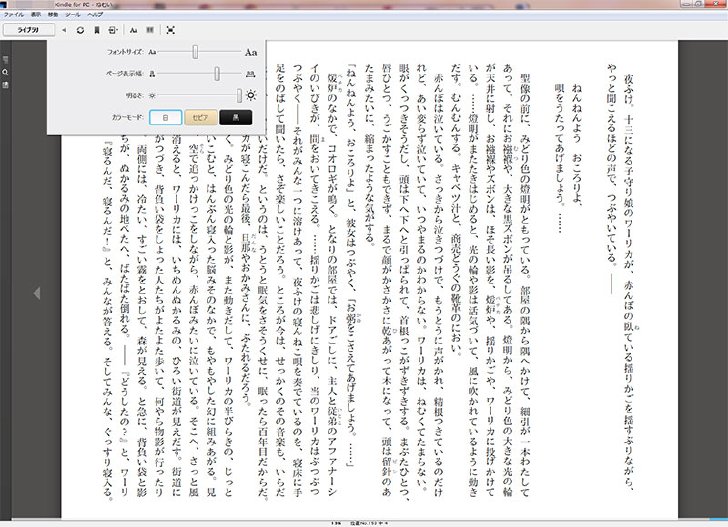Toggle the Aa font settings panel
Viewport: 728px width, 527px height.
pos(133,30)
